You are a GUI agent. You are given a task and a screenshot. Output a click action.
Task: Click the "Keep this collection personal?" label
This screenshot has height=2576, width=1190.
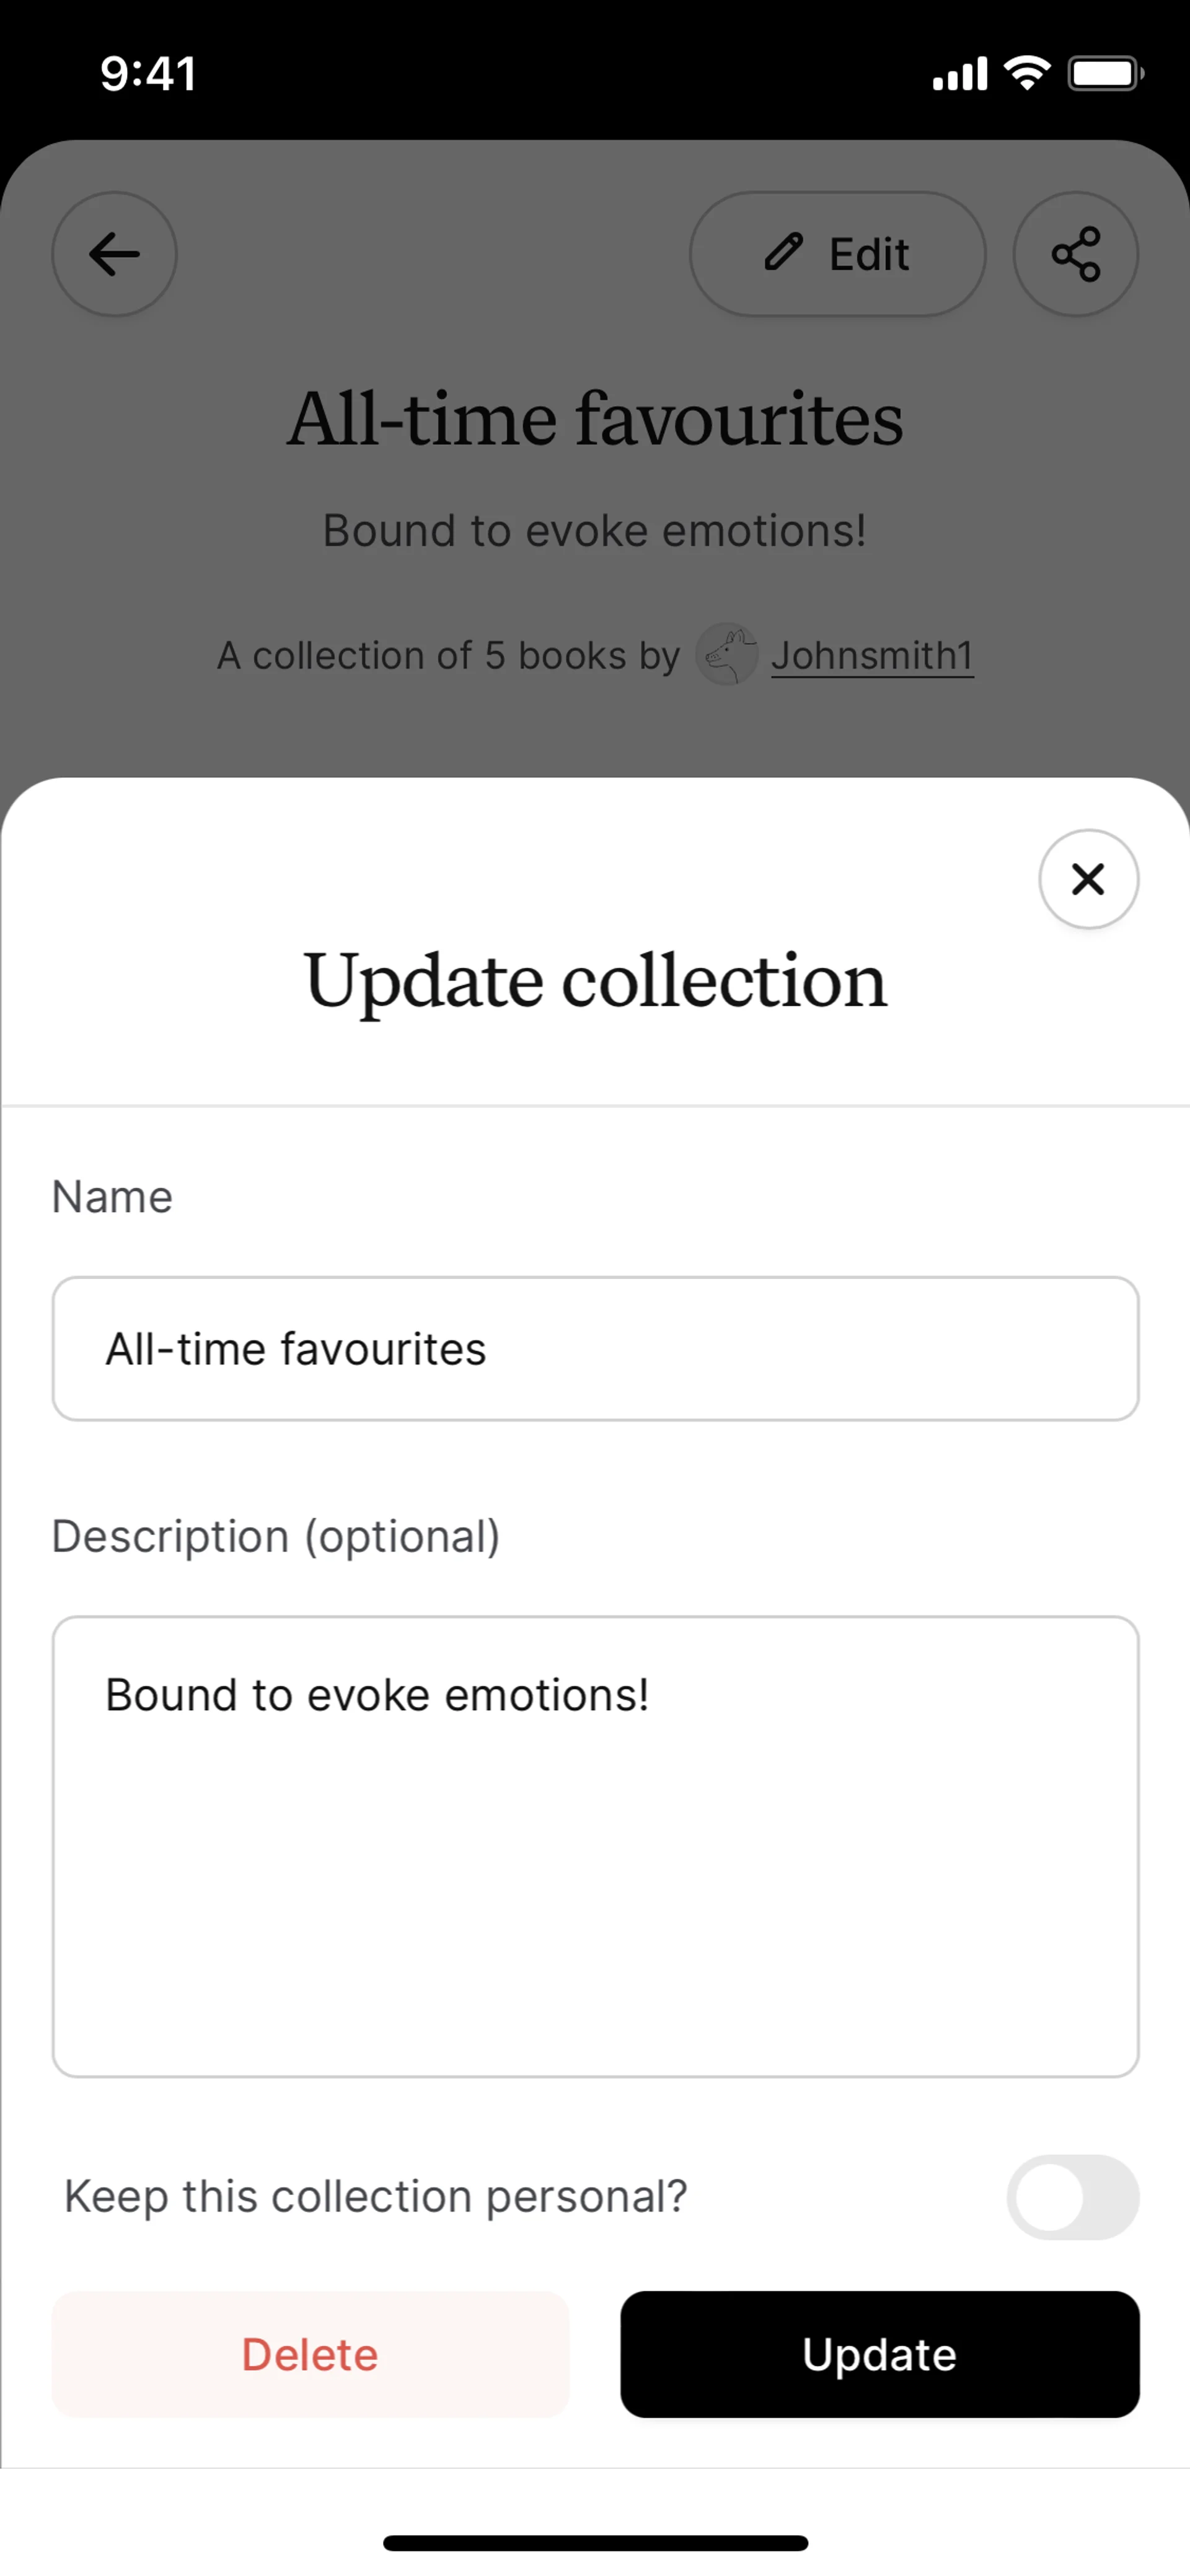376,2197
